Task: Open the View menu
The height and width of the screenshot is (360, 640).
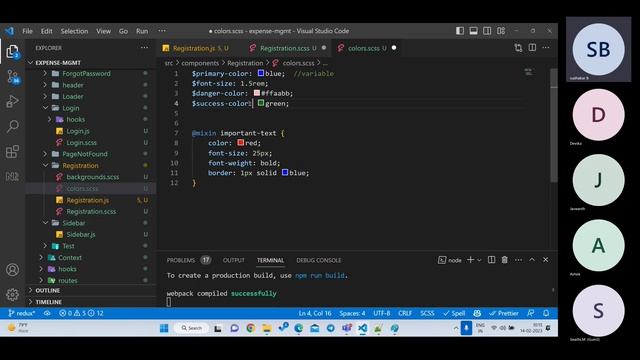Action: pyautogui.click(x=103, y=31)
